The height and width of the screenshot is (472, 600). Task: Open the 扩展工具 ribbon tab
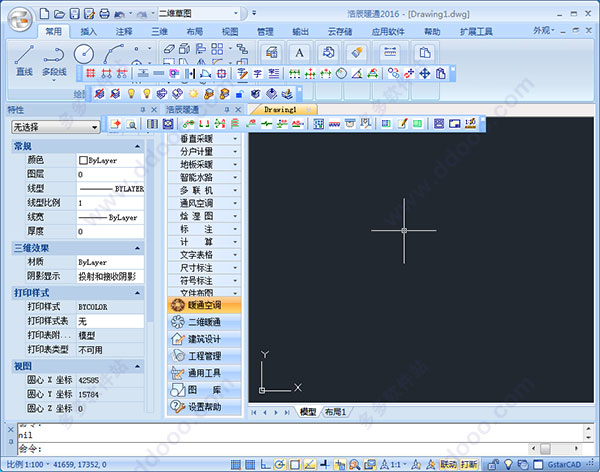click(476, 31)
